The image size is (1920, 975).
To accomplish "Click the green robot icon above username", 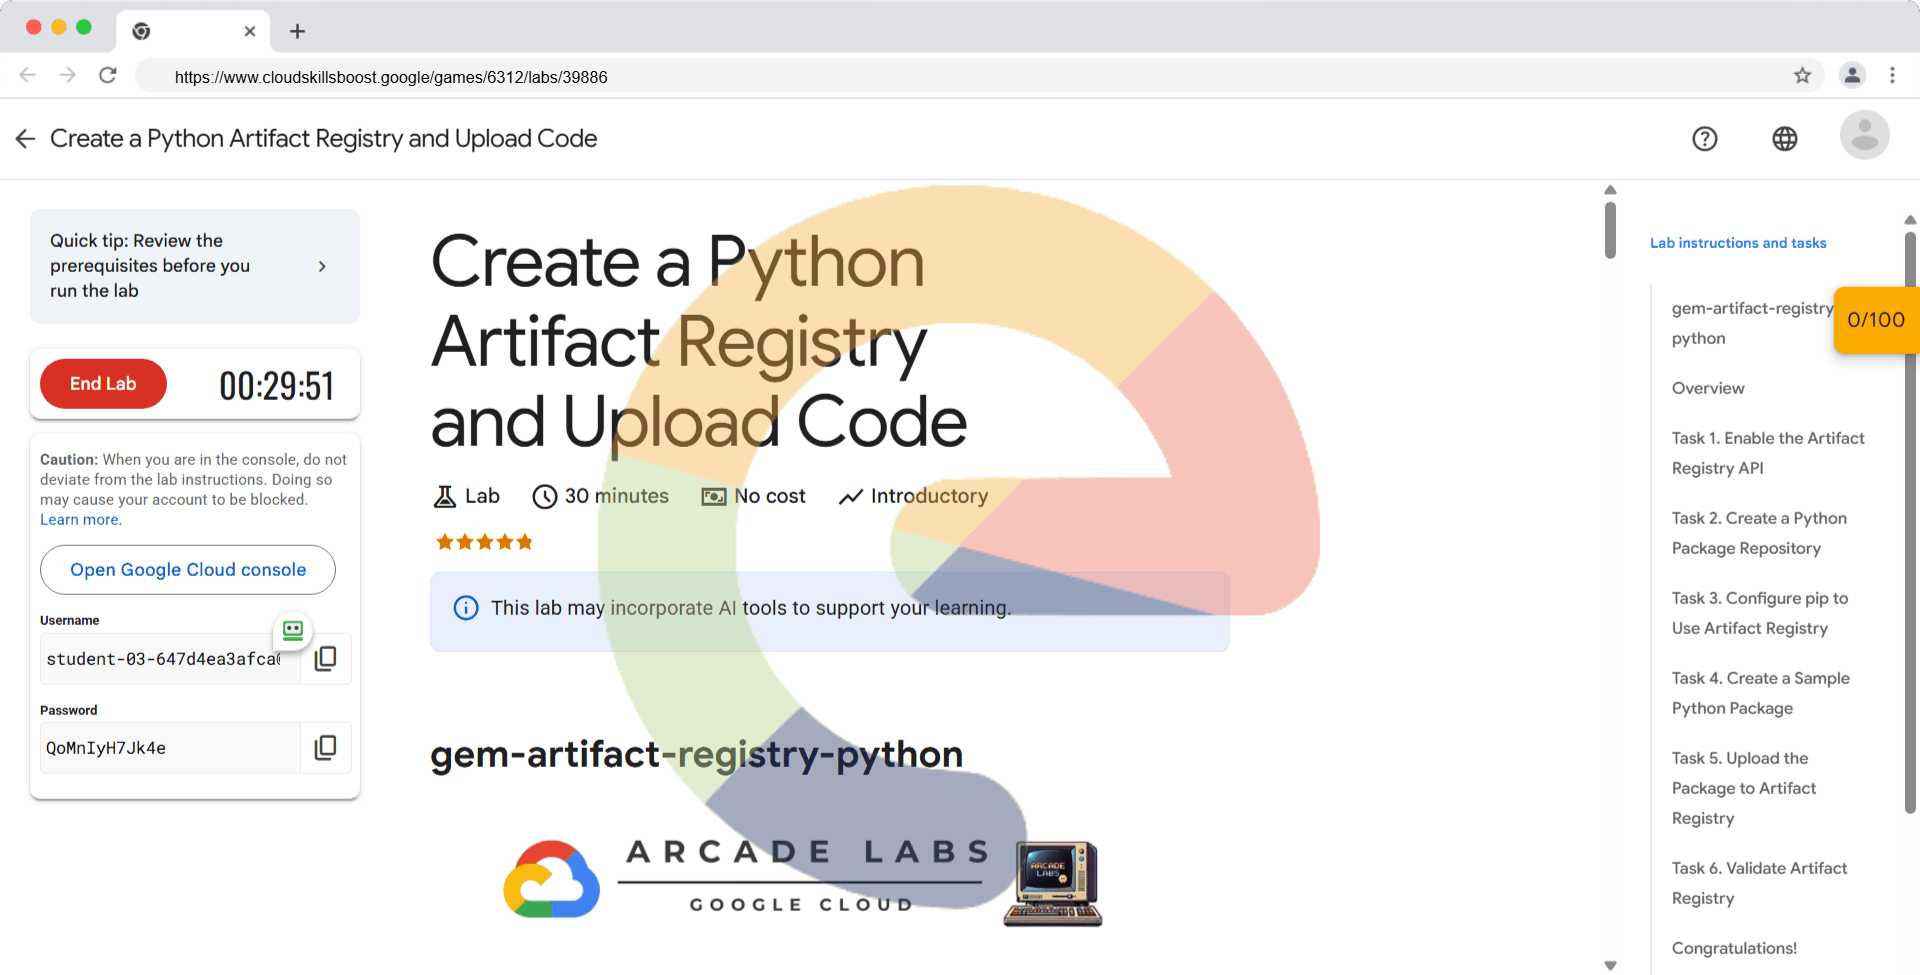I will pos(293,630).
